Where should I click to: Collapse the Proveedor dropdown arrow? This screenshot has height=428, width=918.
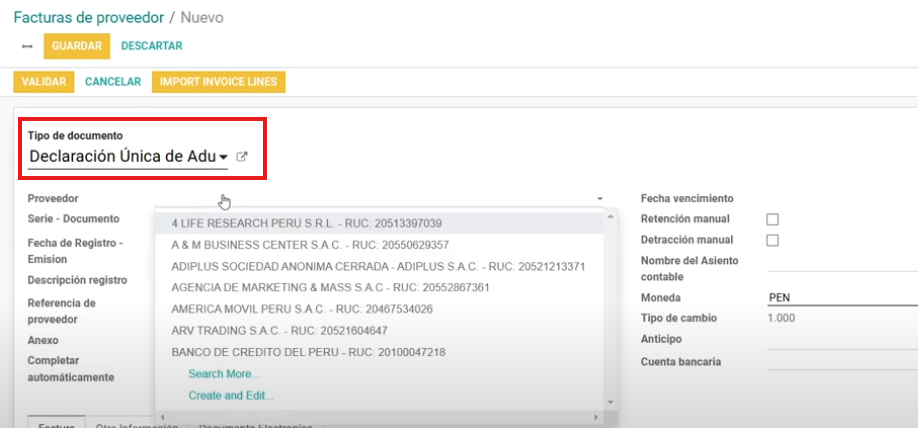tap(600, 199)
